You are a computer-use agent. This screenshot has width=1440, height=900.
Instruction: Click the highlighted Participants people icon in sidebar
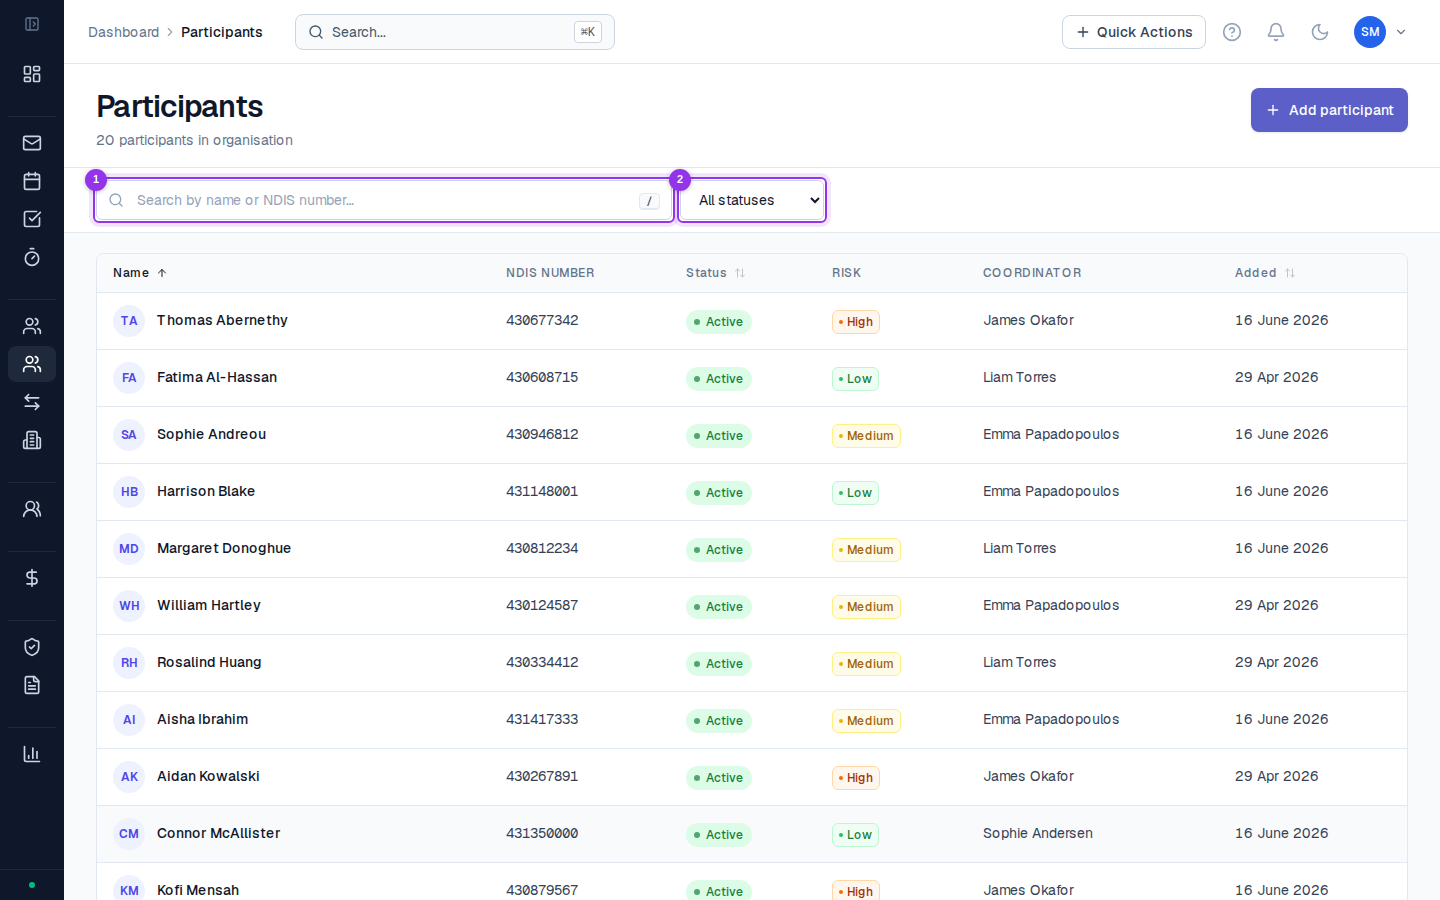[x=32, y=364]
